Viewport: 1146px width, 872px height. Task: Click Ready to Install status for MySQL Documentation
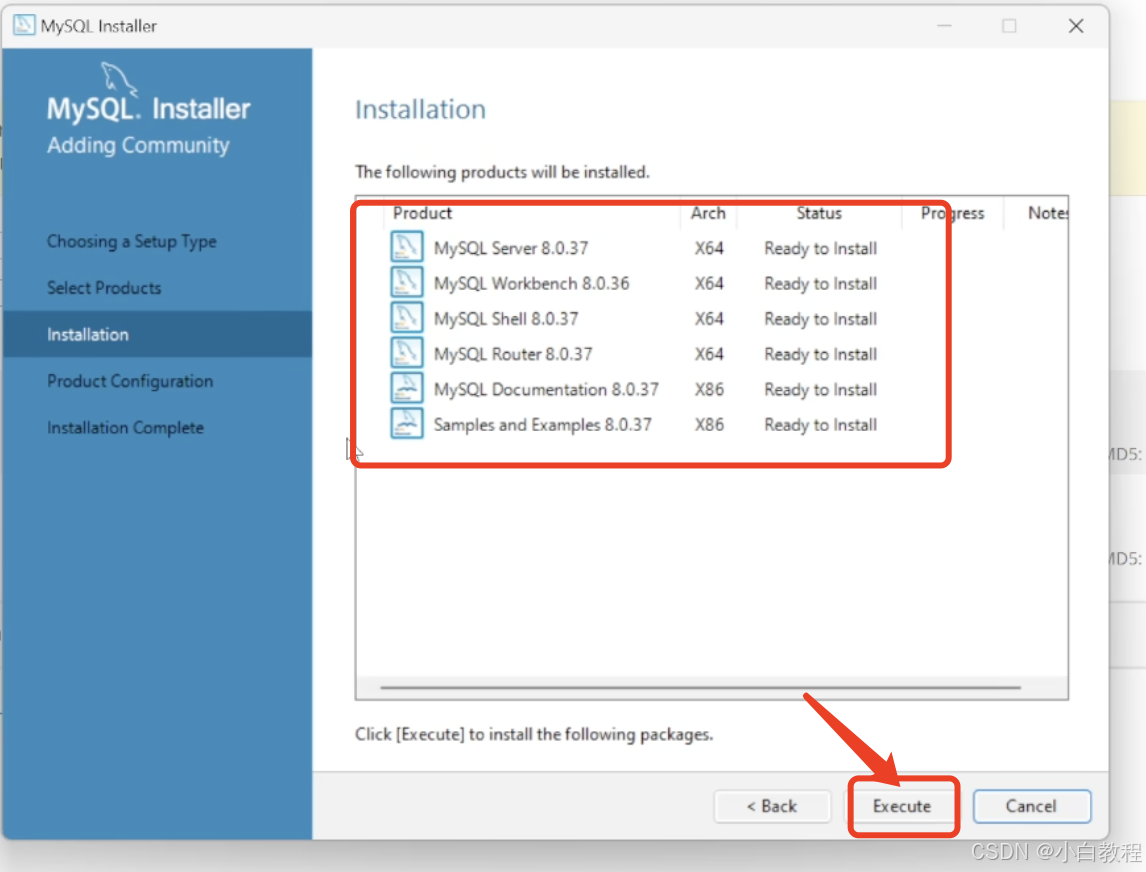821,390
